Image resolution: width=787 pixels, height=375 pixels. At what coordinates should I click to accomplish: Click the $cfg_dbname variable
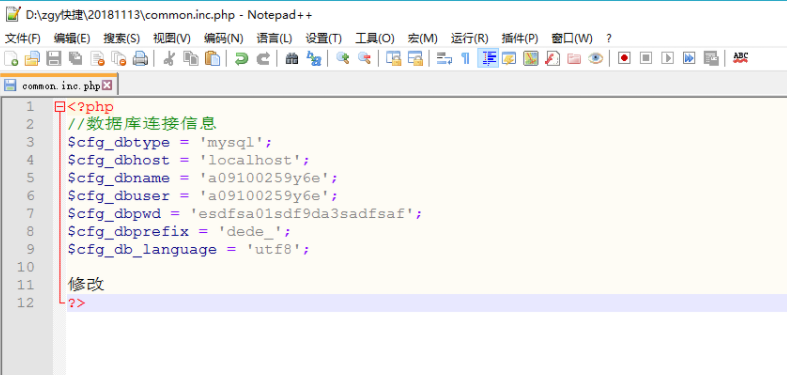pos(119,179)
